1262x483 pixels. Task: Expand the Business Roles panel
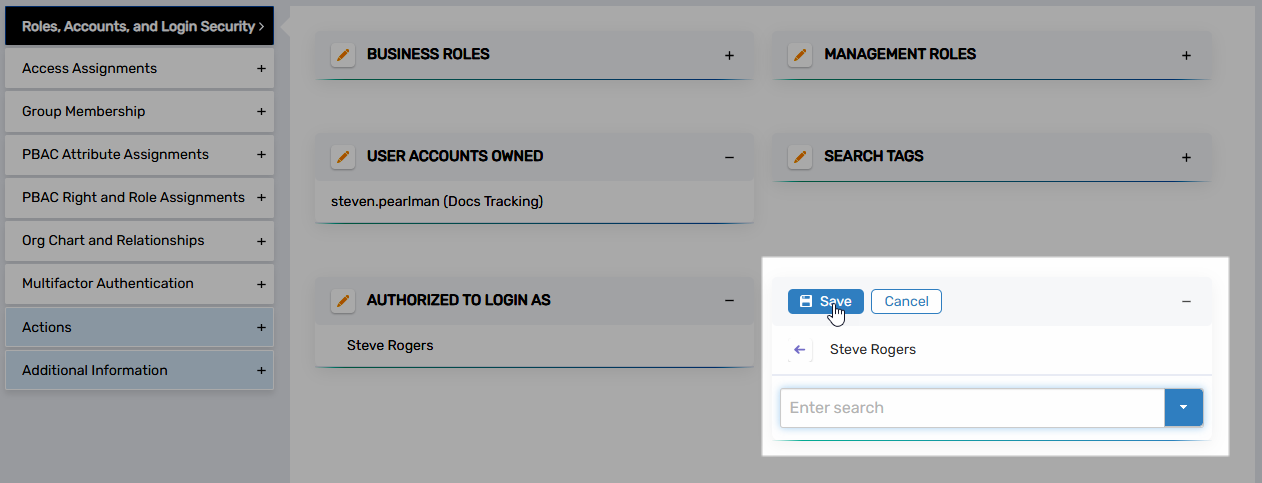click(x=729, y=55)
